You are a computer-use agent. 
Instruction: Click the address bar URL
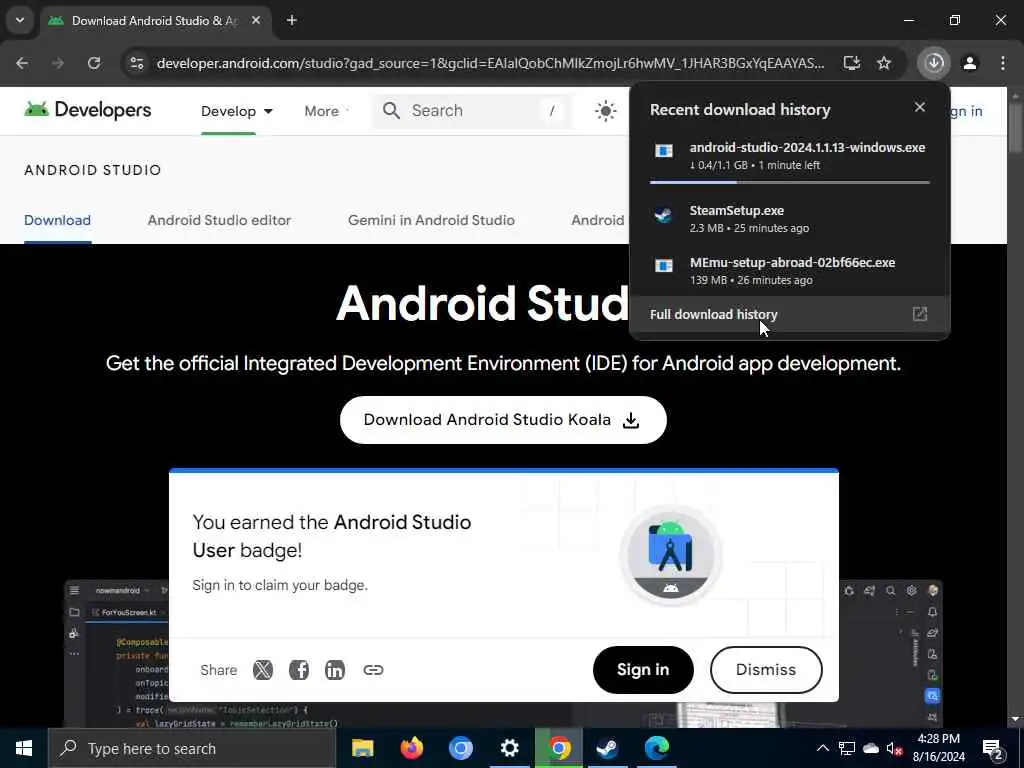490,63
